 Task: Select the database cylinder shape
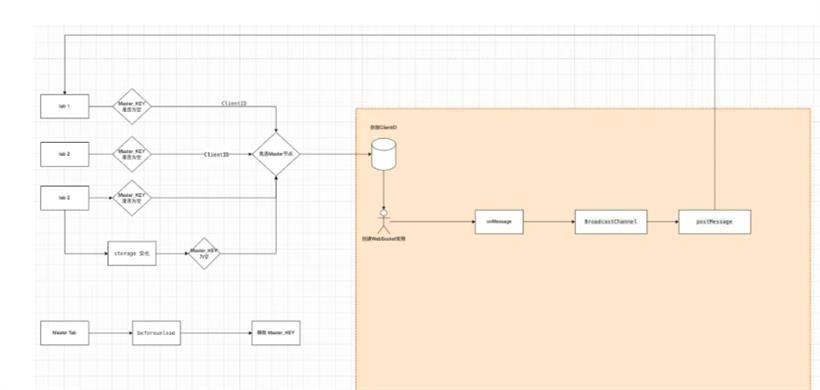[x=384, y=154]
